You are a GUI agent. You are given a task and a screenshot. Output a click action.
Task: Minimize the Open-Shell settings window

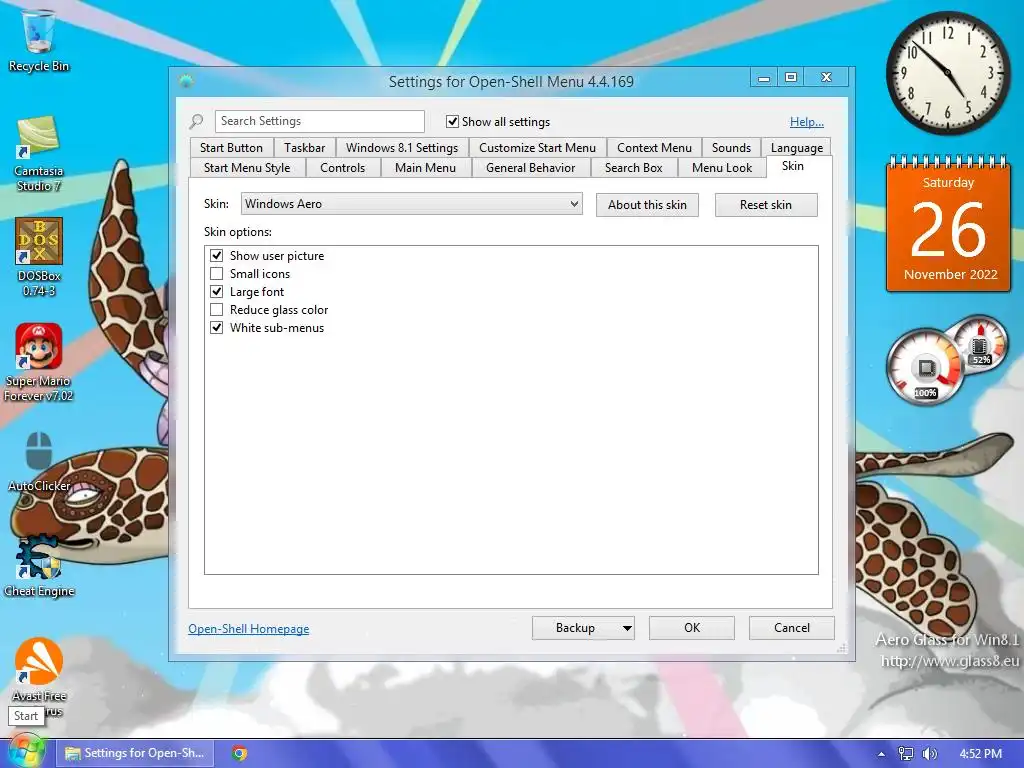pos(763,78)
